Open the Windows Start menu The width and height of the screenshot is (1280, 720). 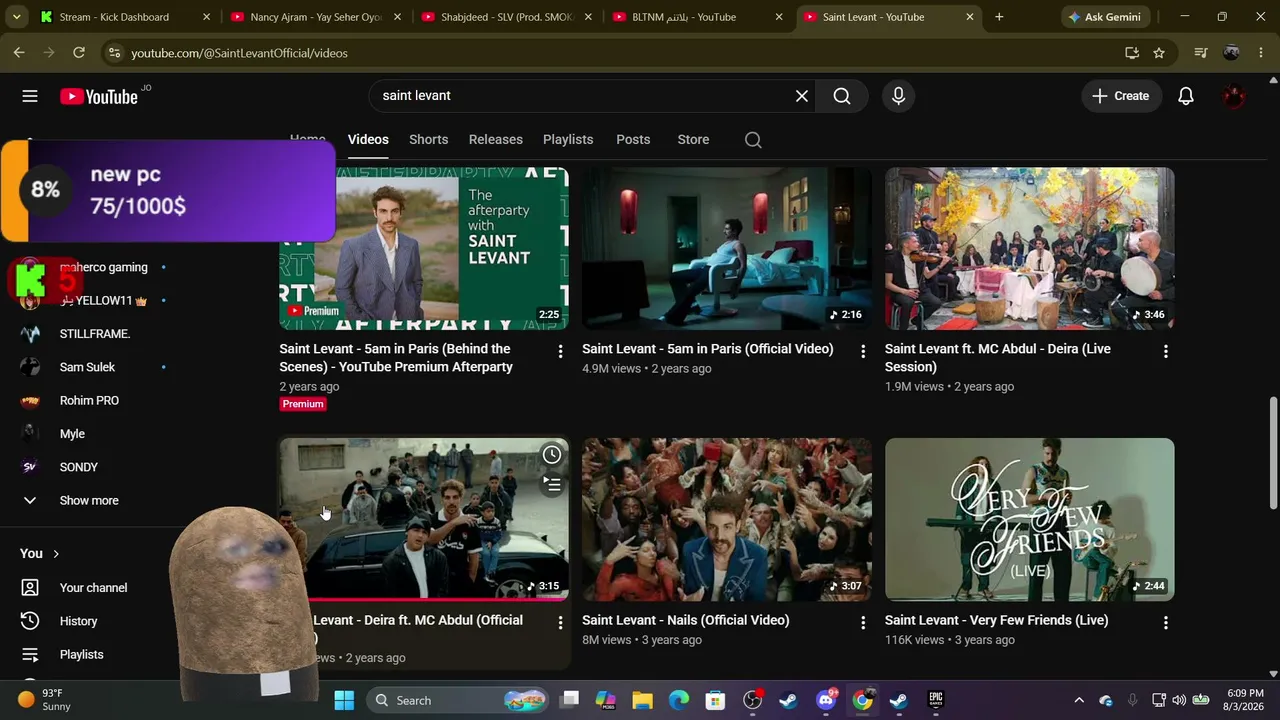(344, 700)
